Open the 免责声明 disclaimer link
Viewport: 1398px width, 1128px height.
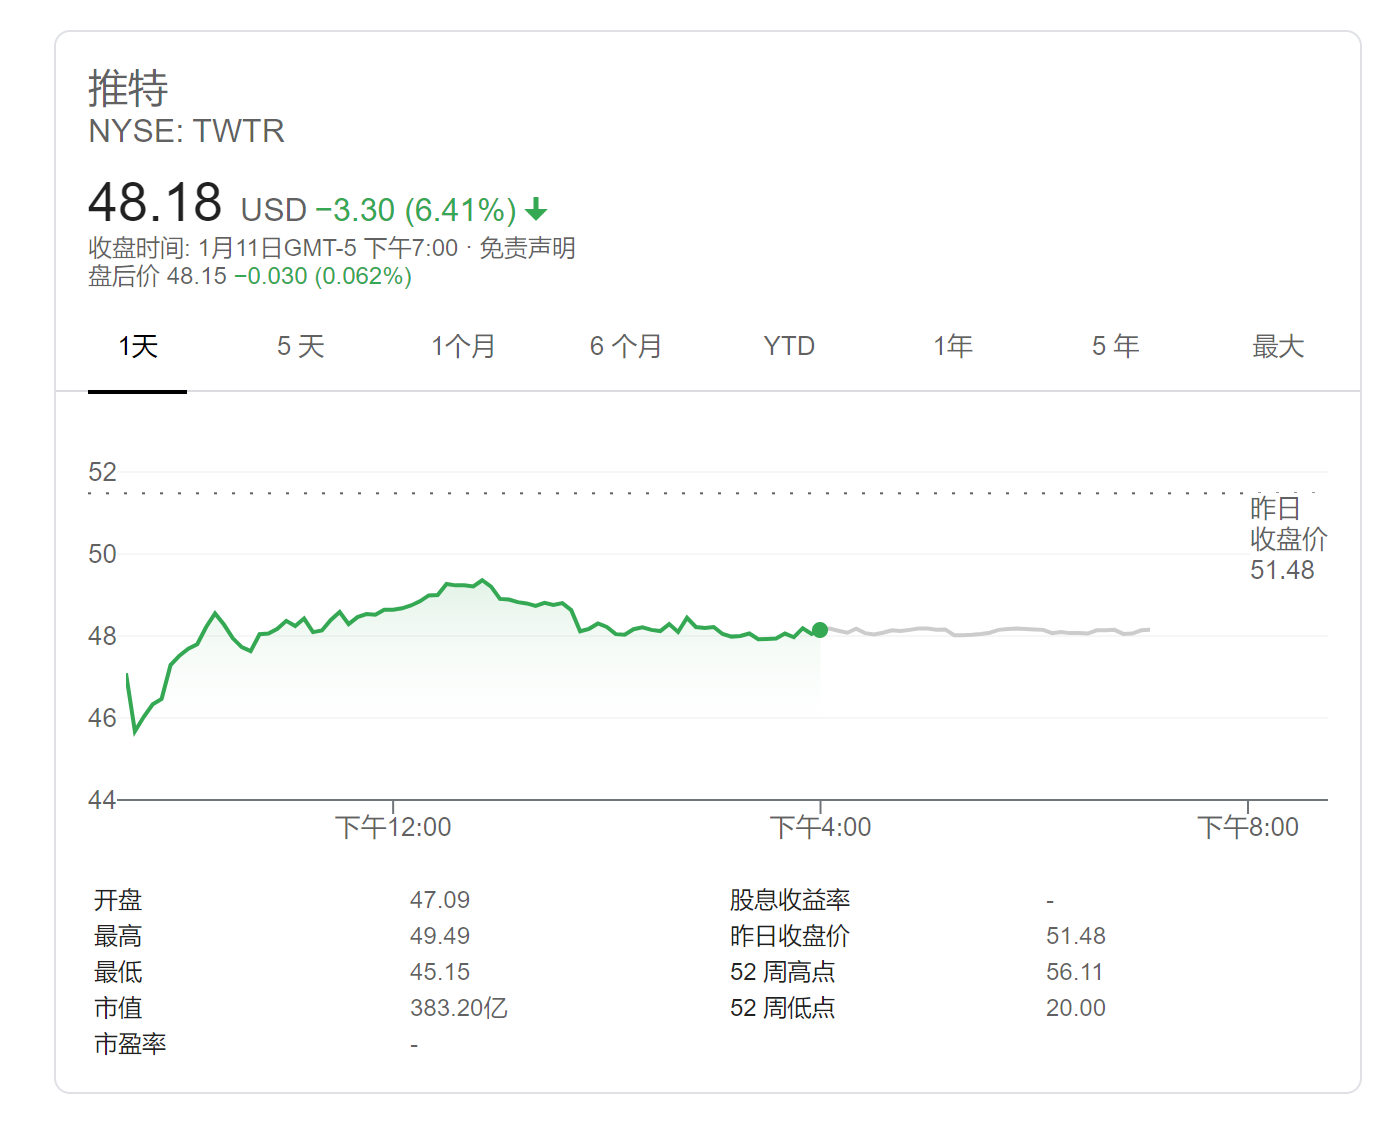click(527, 248)
